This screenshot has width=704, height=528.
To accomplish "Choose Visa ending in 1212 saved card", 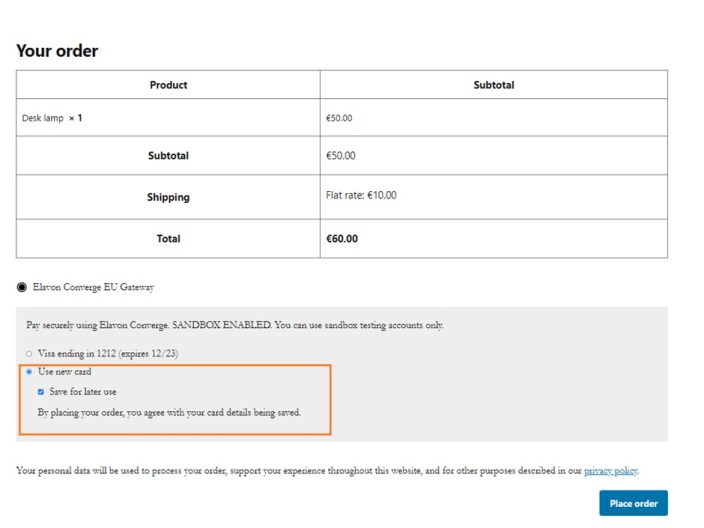I will (x=29, y=354).
